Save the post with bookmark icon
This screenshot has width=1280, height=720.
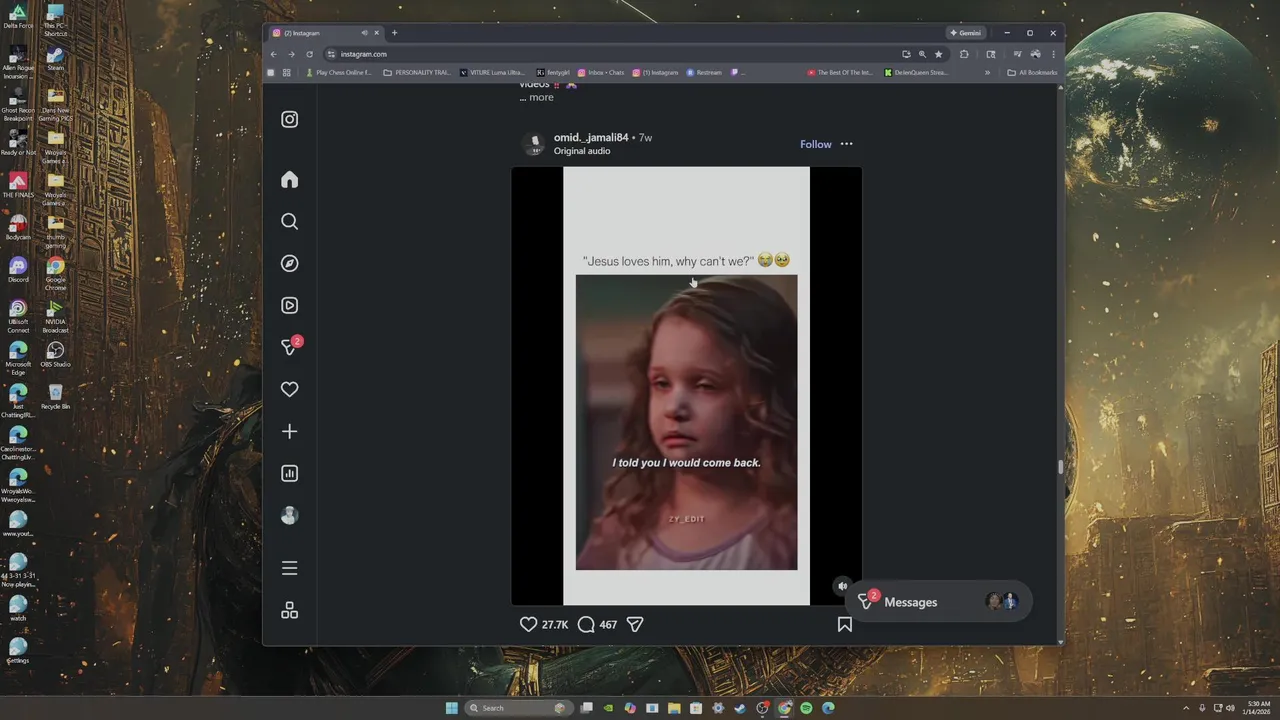(844, 624)
